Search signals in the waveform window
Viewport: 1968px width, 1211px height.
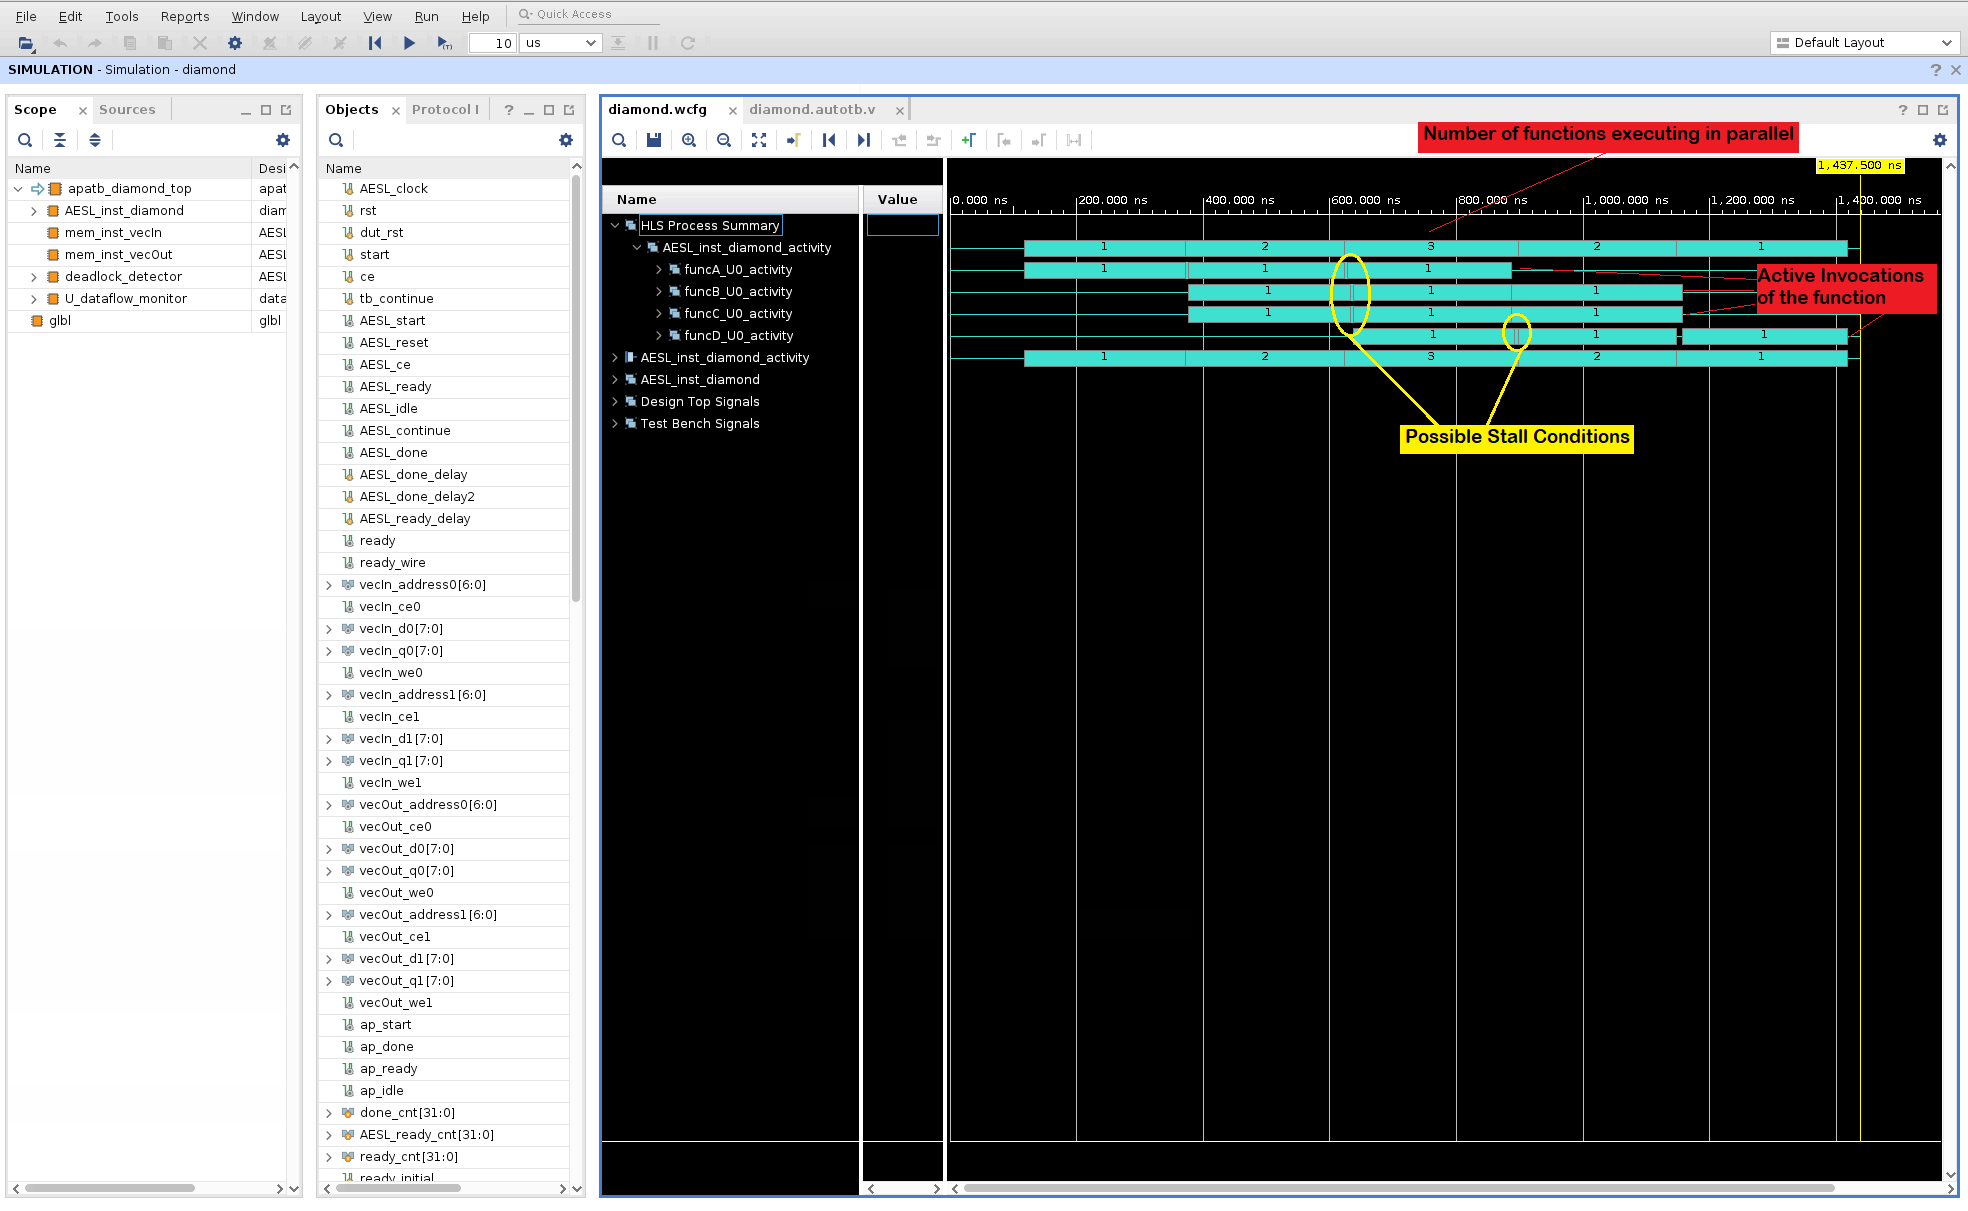coord(619,140)
